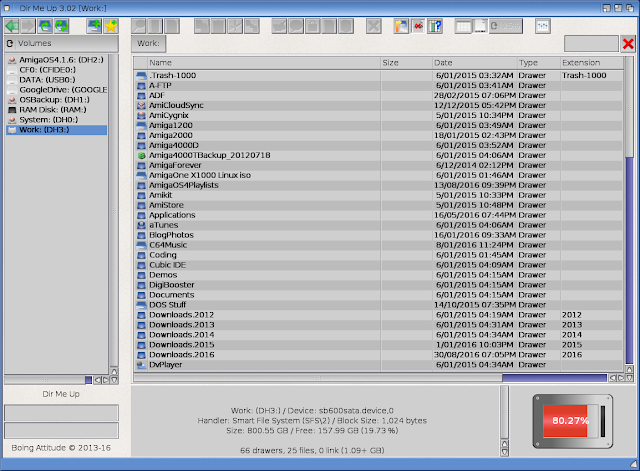This screenshot has width=640, height=471.
Task: Click the green Amiga4000TBackup_20120718 icon
Action: coord(141,156)
